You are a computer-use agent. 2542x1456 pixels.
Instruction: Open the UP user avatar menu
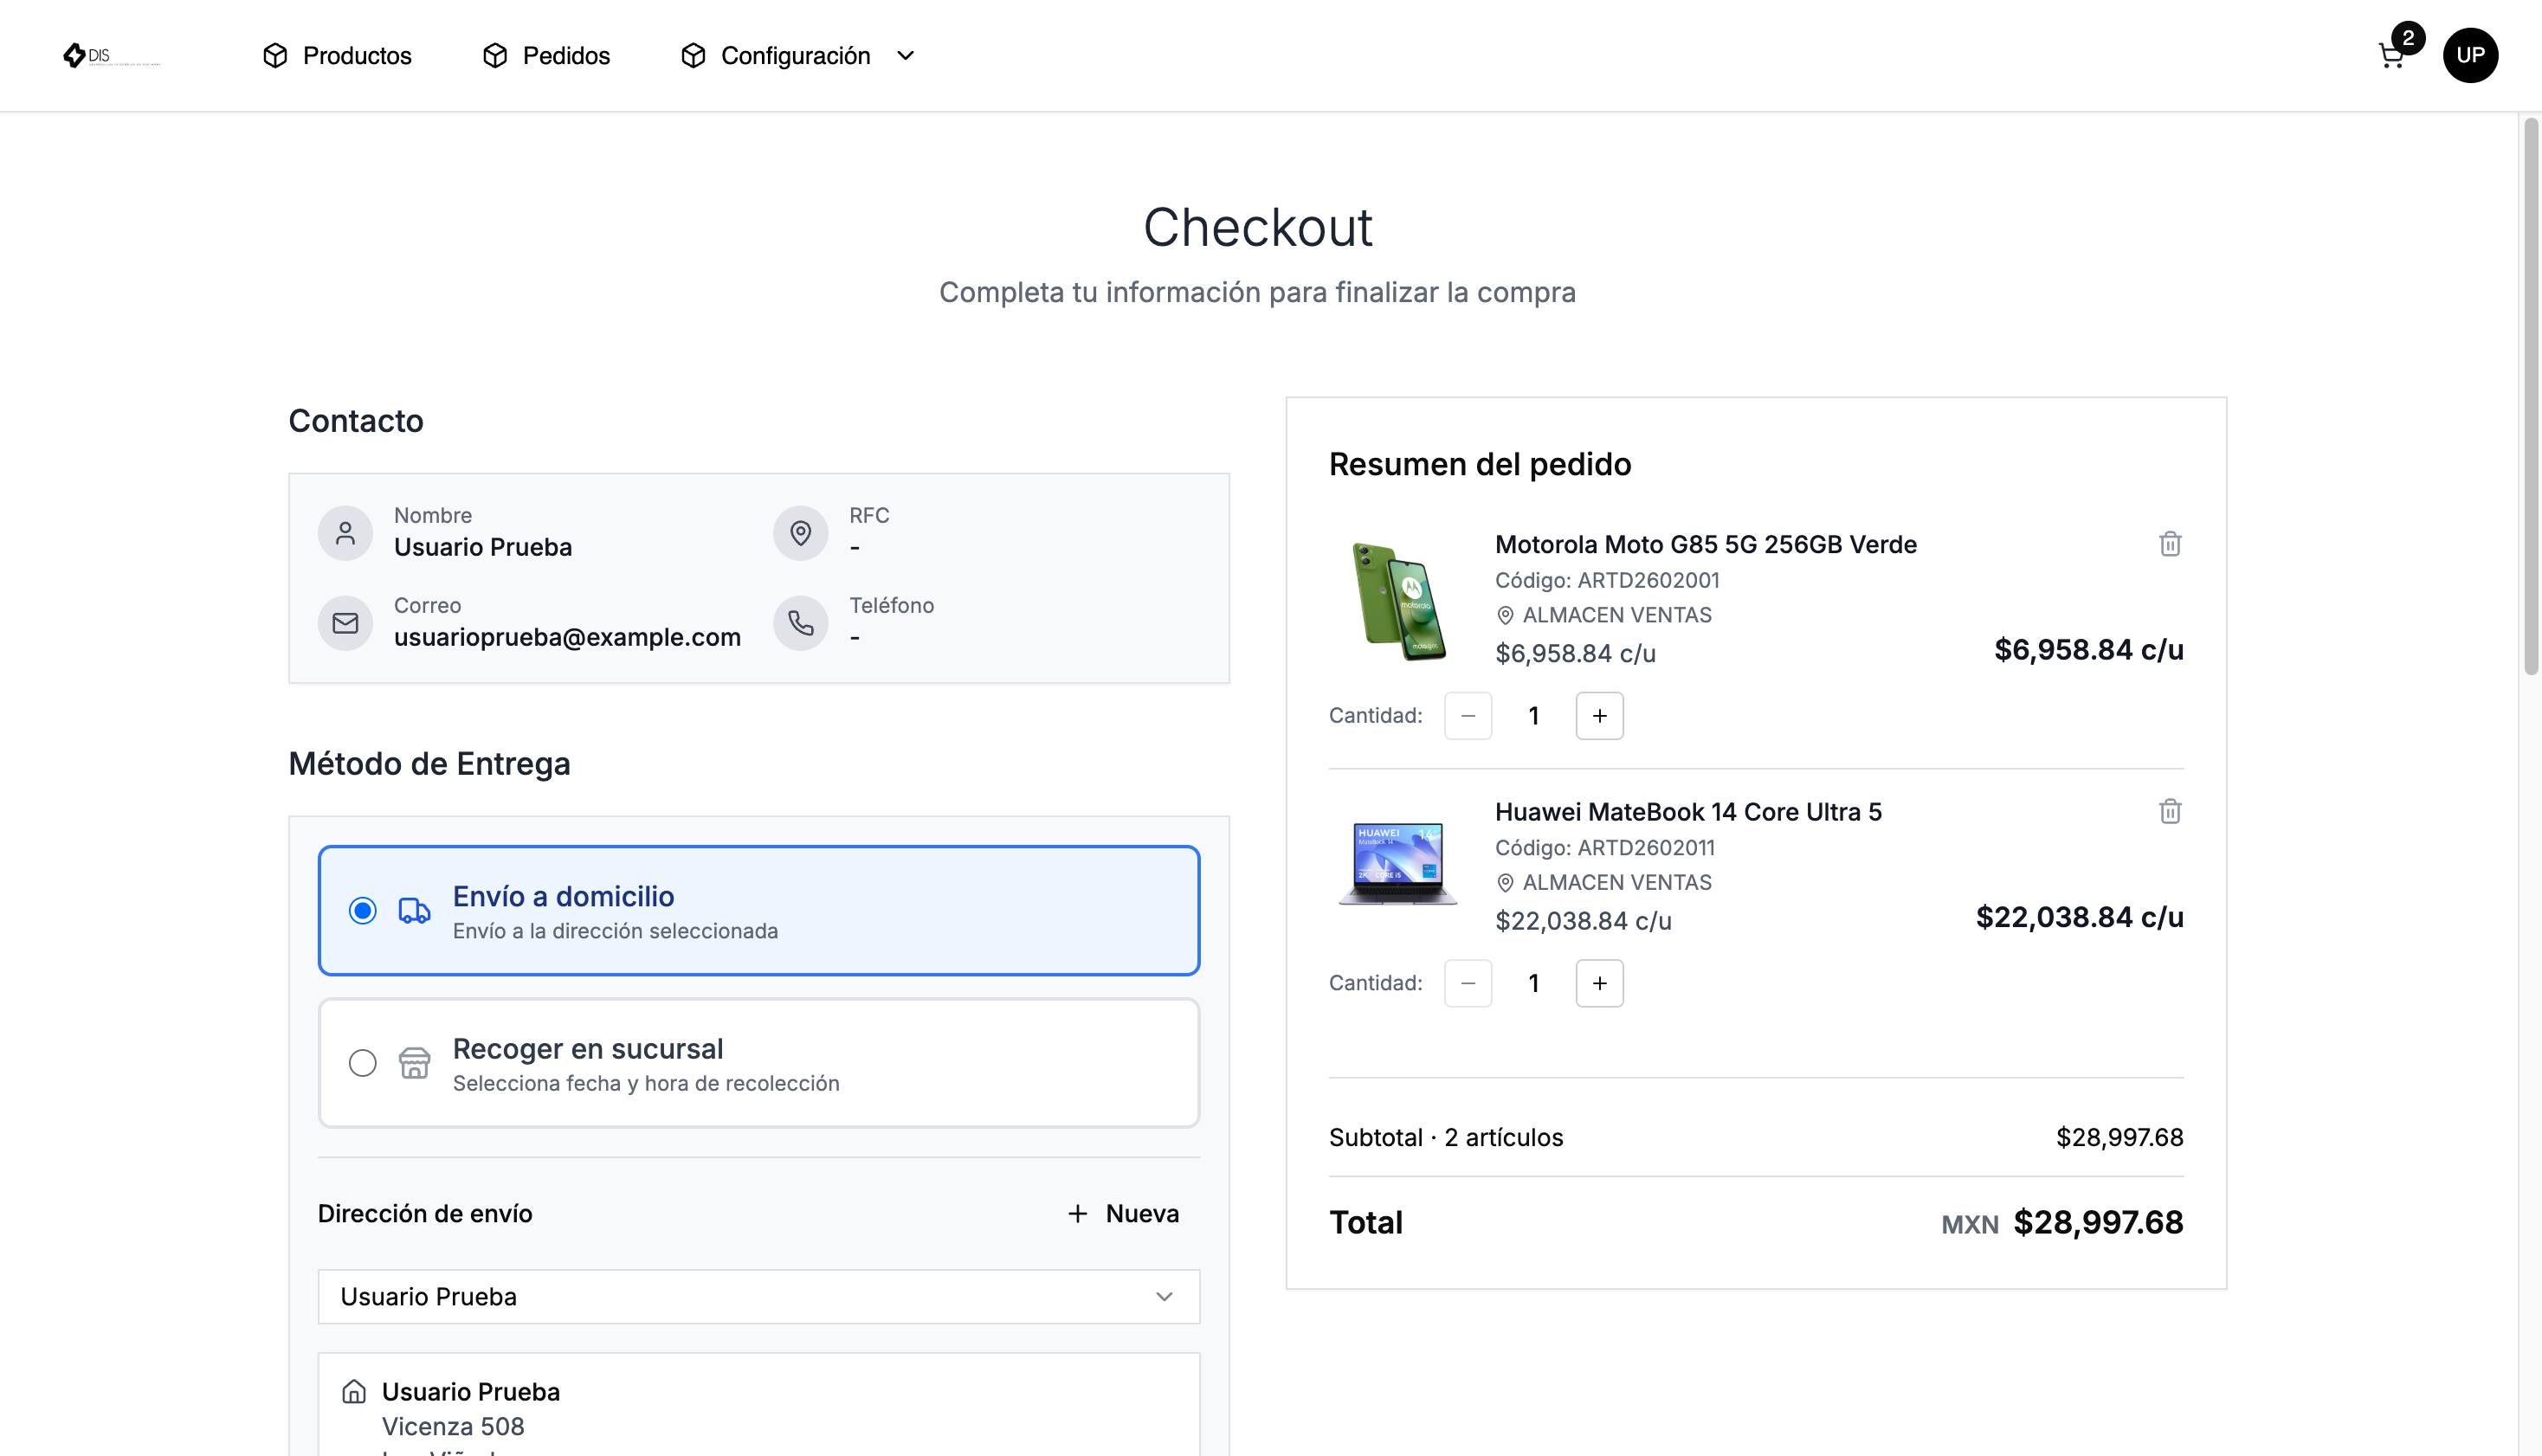click(2469, 55)
